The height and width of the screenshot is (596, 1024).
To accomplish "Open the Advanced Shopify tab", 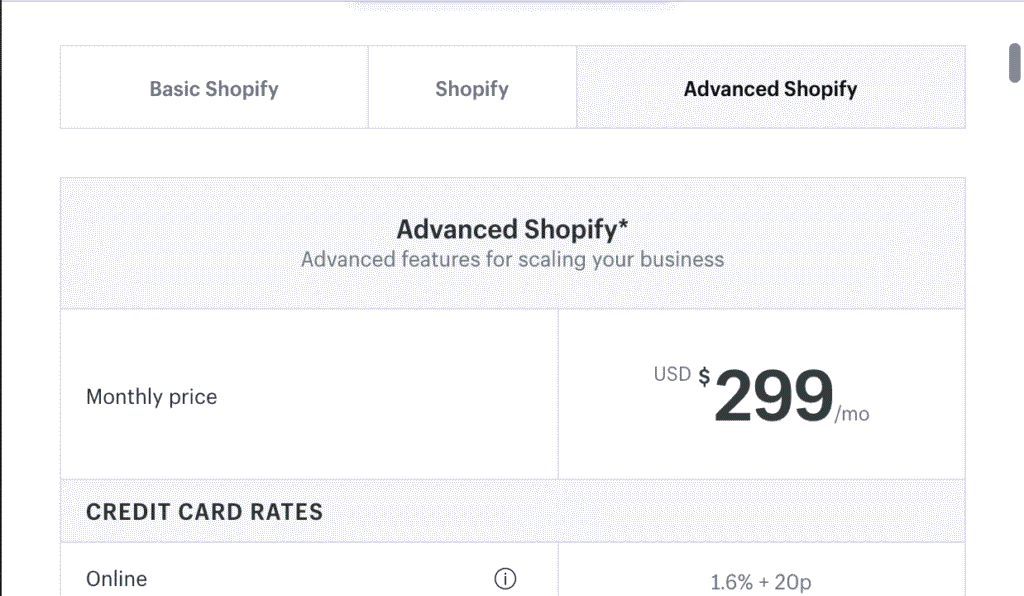I will click(x=770, y=88).
